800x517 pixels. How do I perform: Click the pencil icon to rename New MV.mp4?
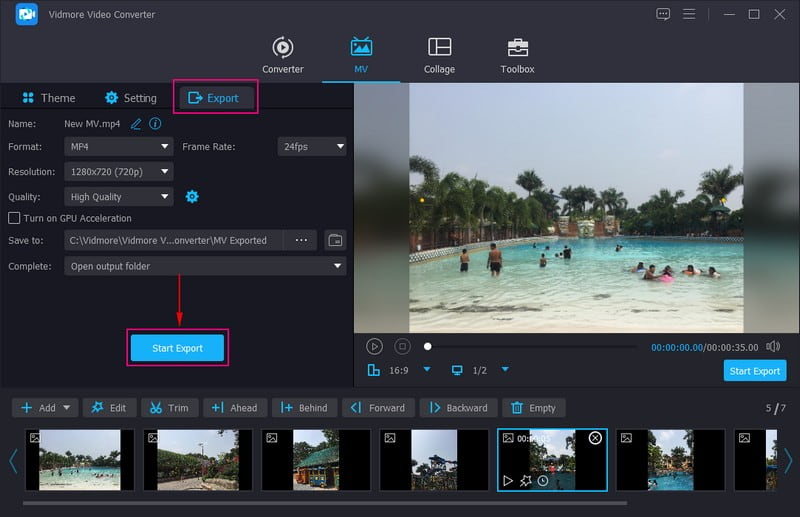[136, 124]
